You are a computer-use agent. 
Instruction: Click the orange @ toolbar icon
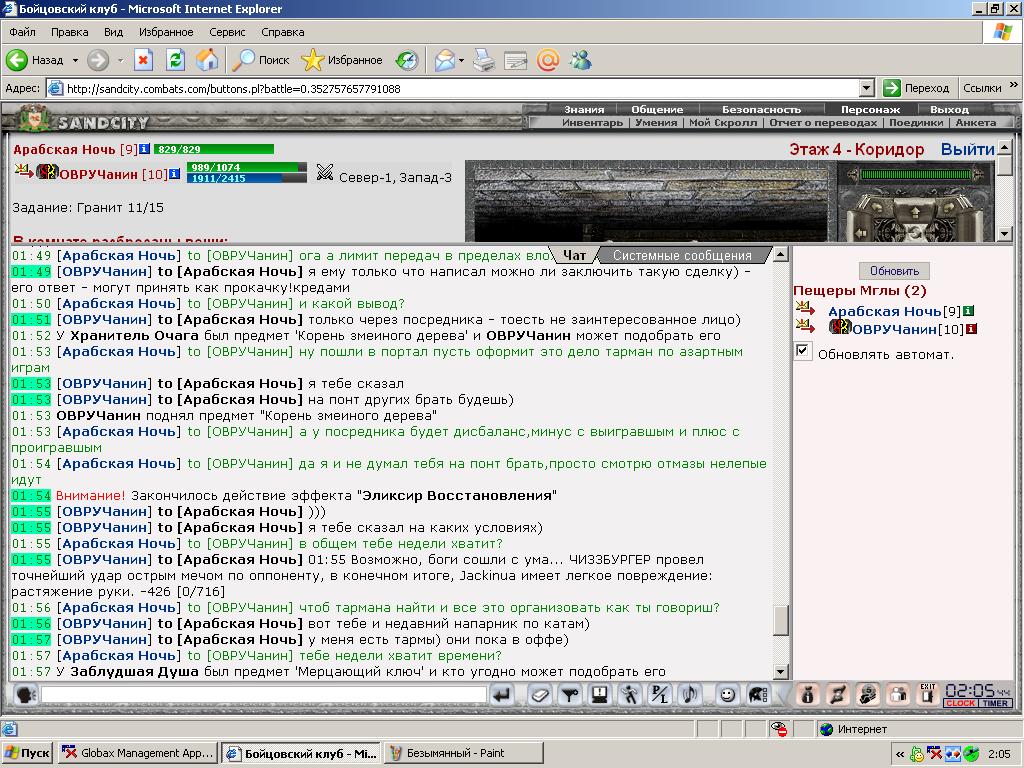[x=548, y=60]
